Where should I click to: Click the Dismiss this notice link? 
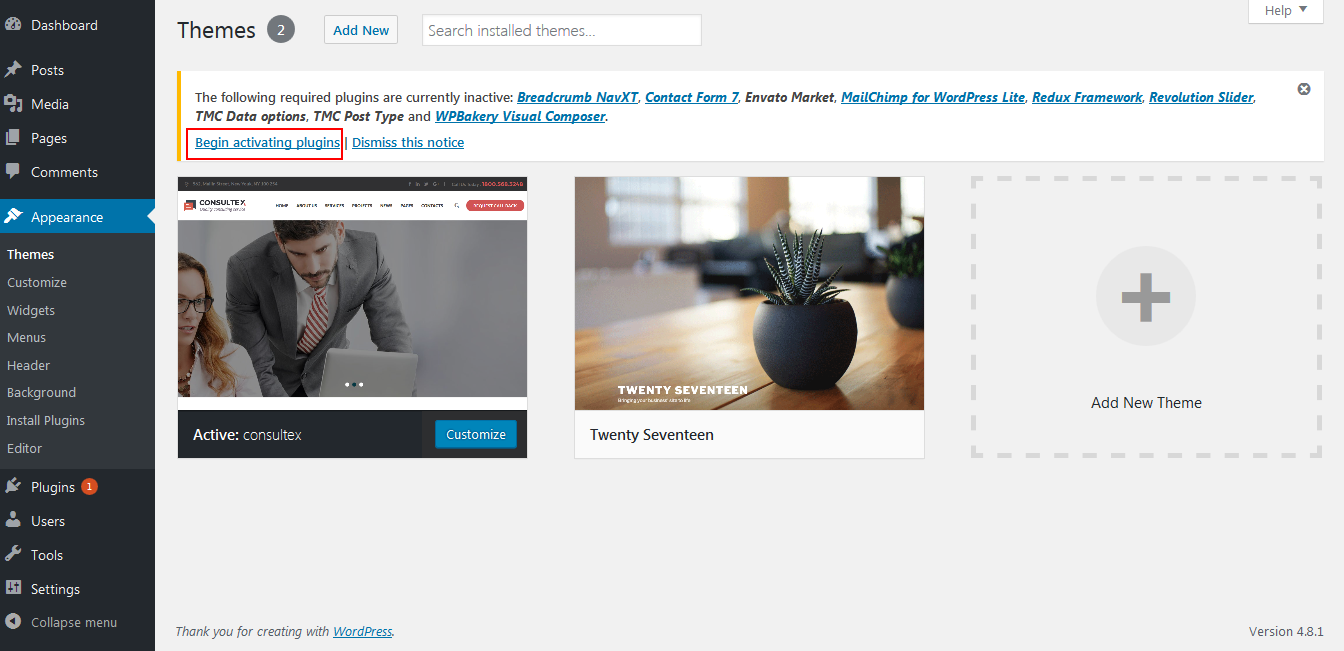408,142
